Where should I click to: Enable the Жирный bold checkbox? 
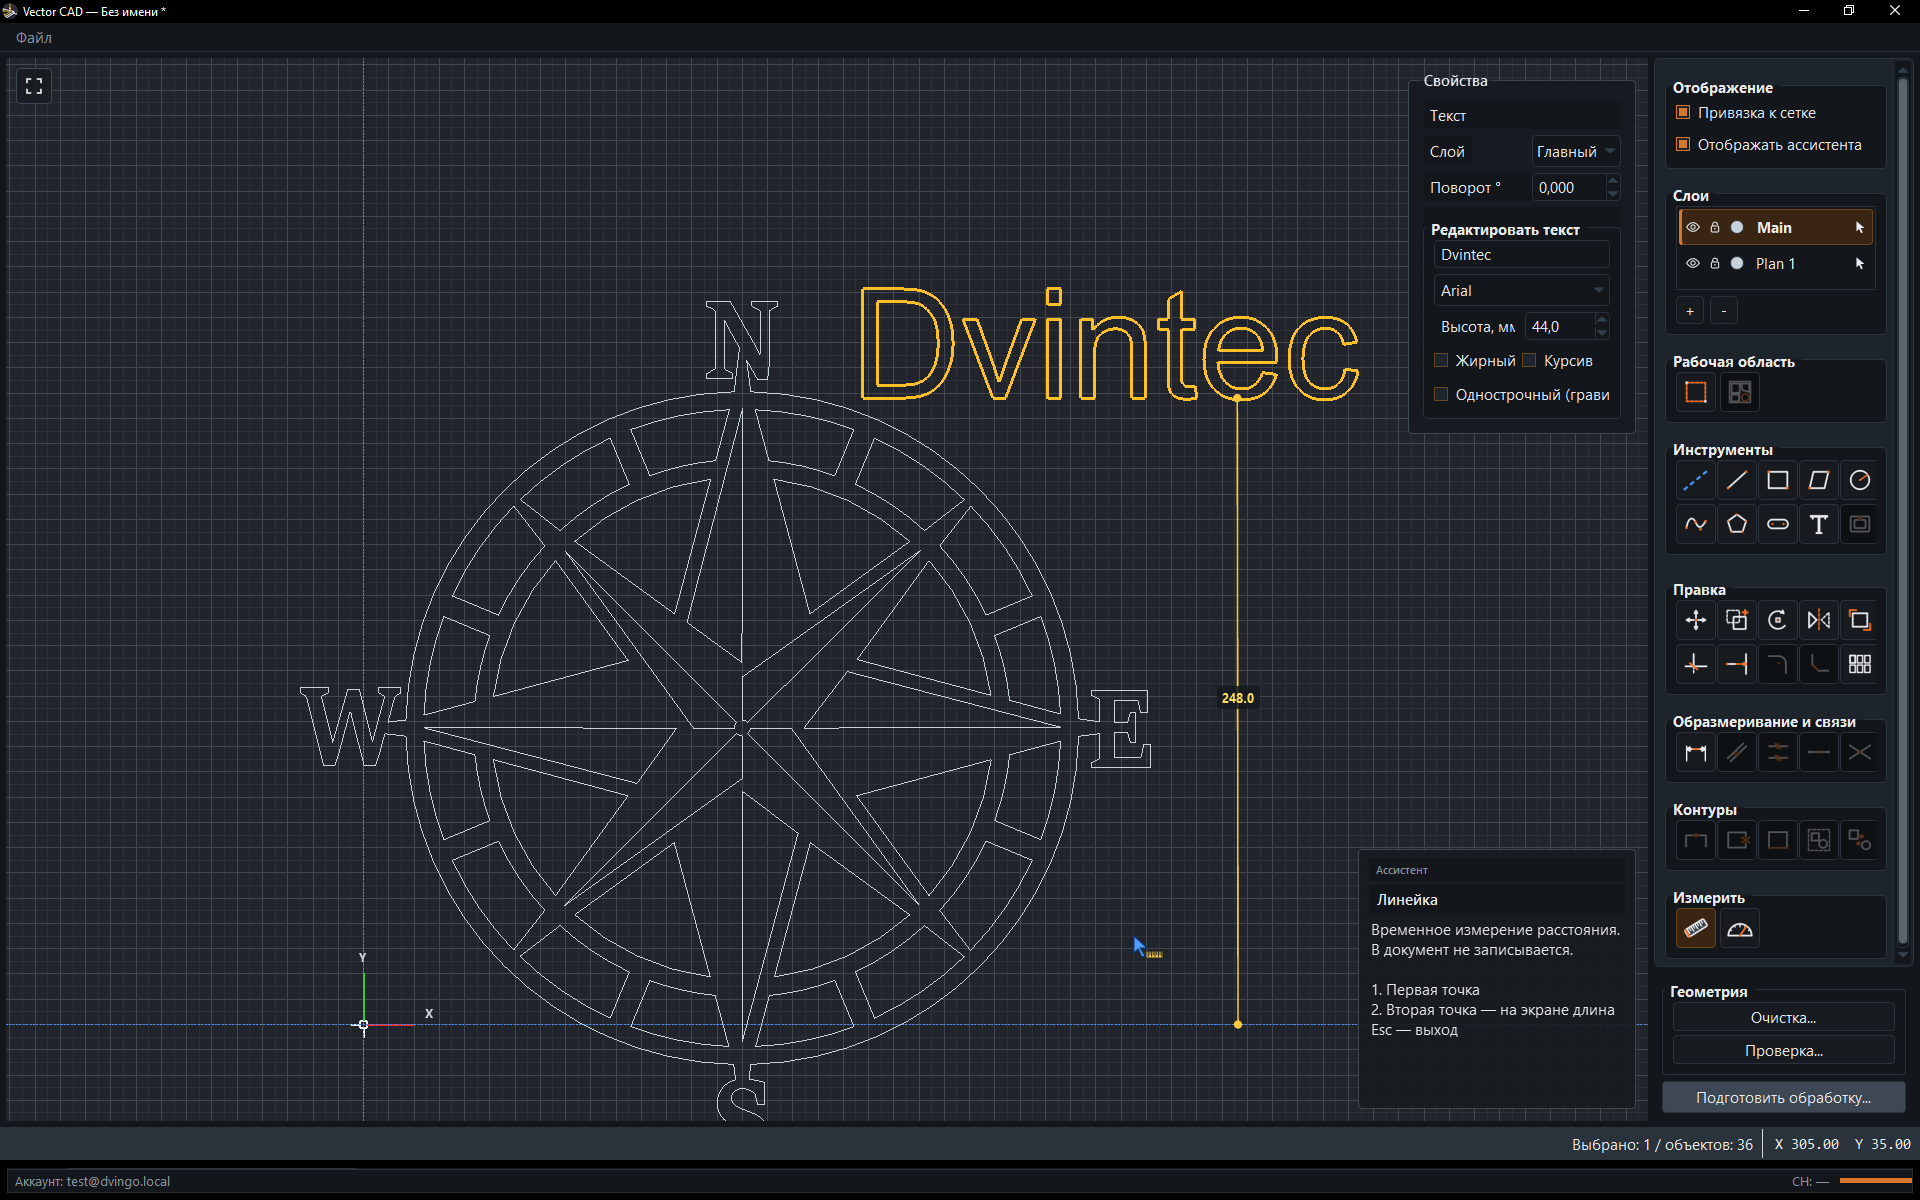click(1441, 360)
